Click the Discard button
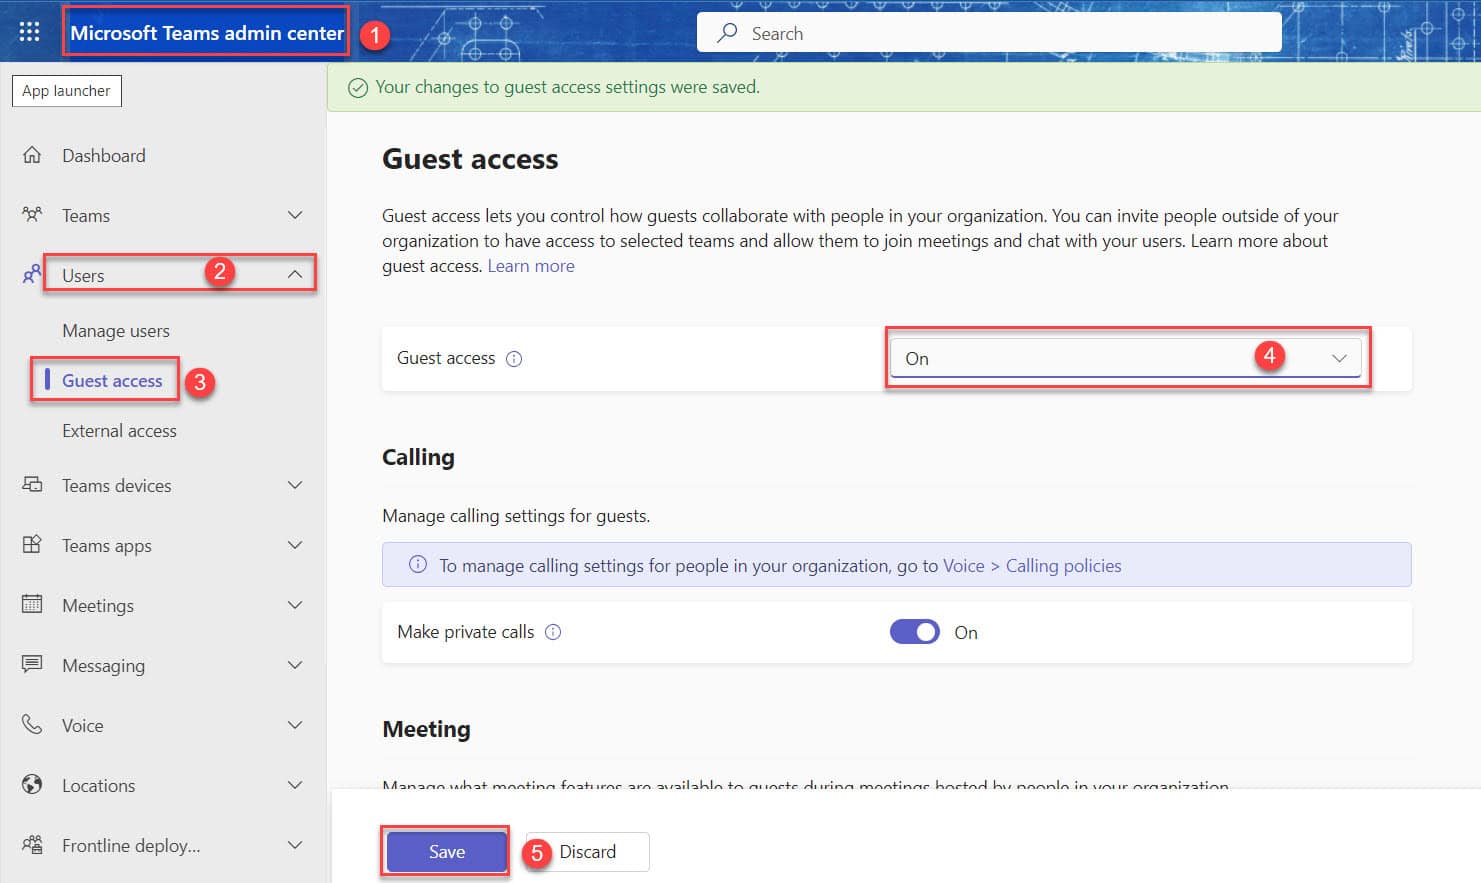The height and width of the screenshot is (883, 1481). pos(588,852)
